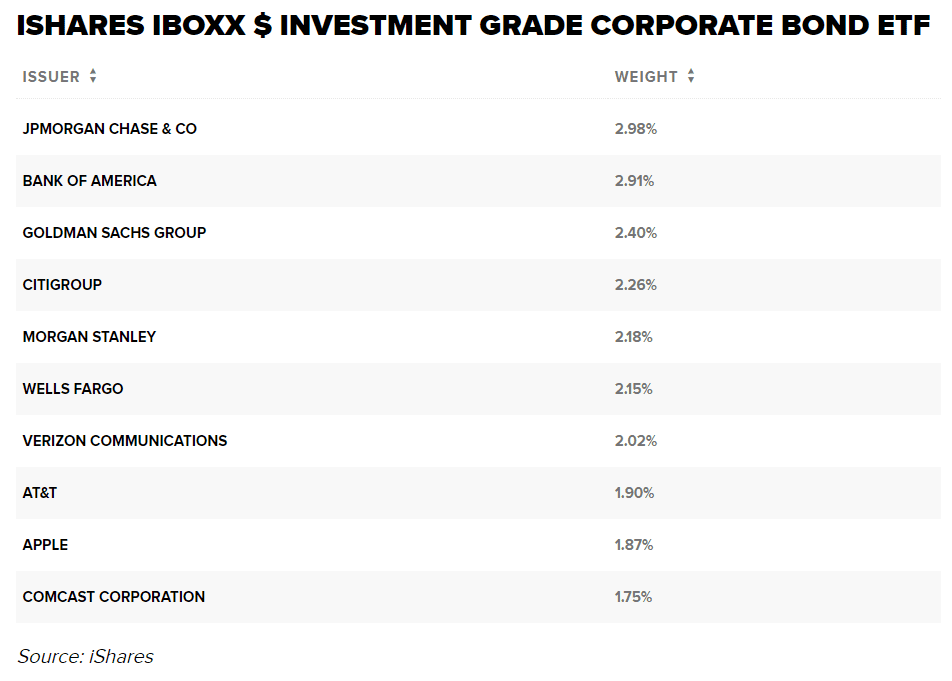This screenshot has height=681, width=952.
Task: Click the Verizon Communications issuer
Action: (125, 441)
